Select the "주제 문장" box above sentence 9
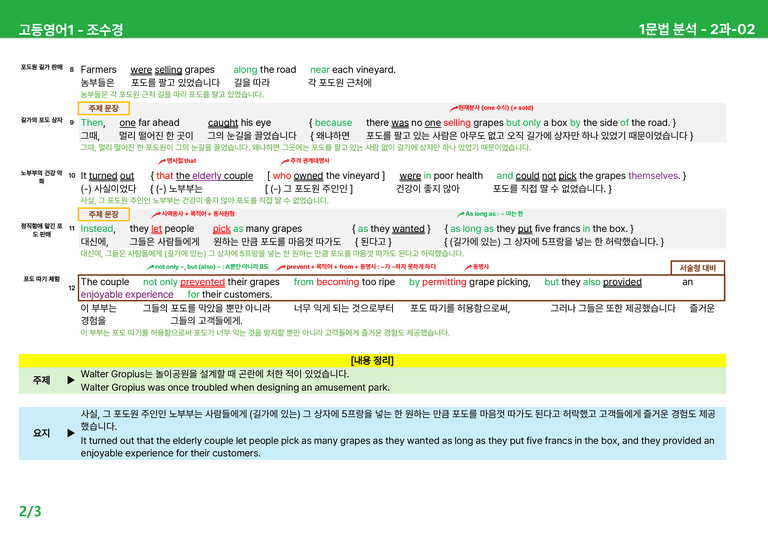This screenshot has width=768, height=543. pyautogui.click(x=103, y=108)
